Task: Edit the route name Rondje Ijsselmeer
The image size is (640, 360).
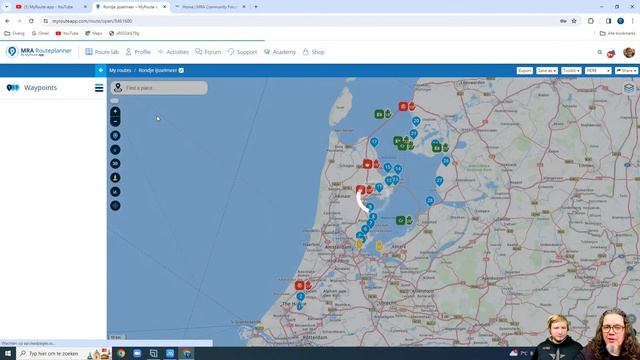Action: coord(181,70)
